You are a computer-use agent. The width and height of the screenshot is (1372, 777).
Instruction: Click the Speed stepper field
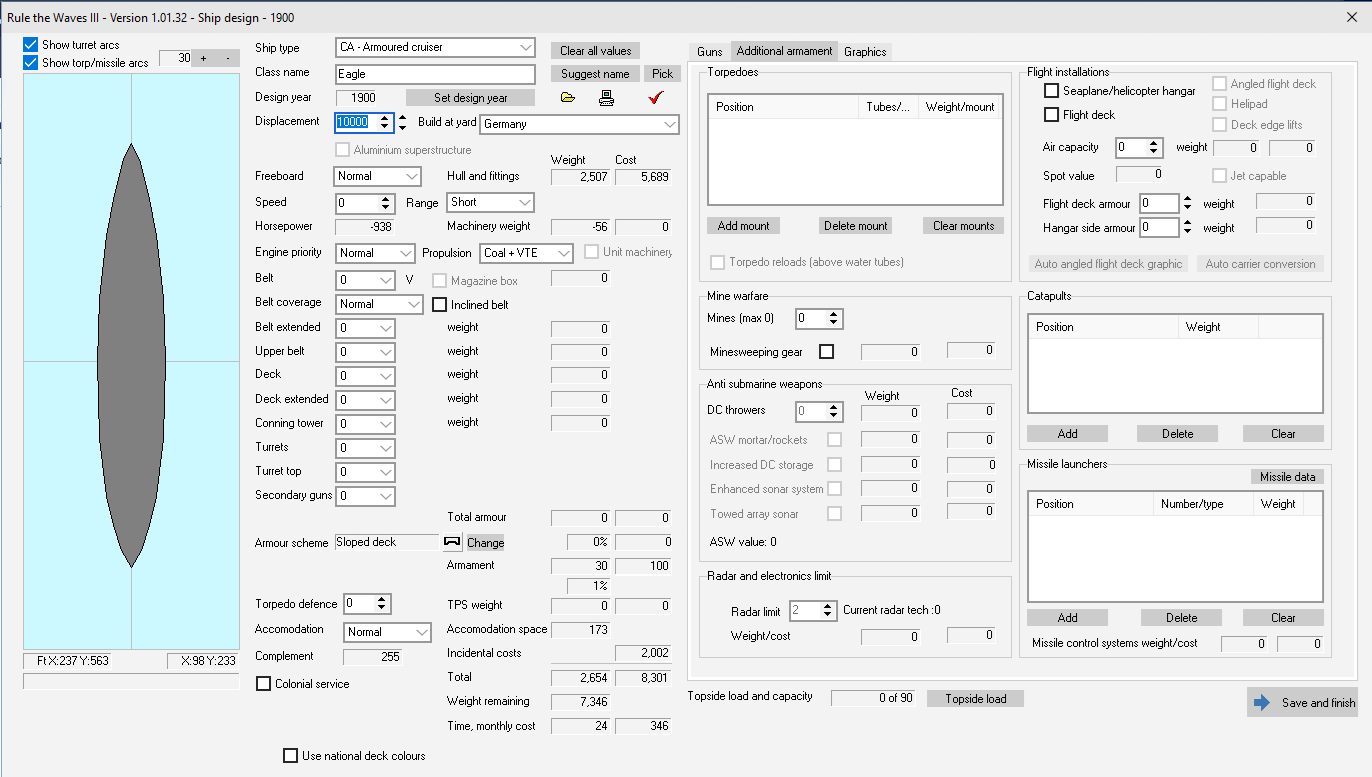click(364, 203)
